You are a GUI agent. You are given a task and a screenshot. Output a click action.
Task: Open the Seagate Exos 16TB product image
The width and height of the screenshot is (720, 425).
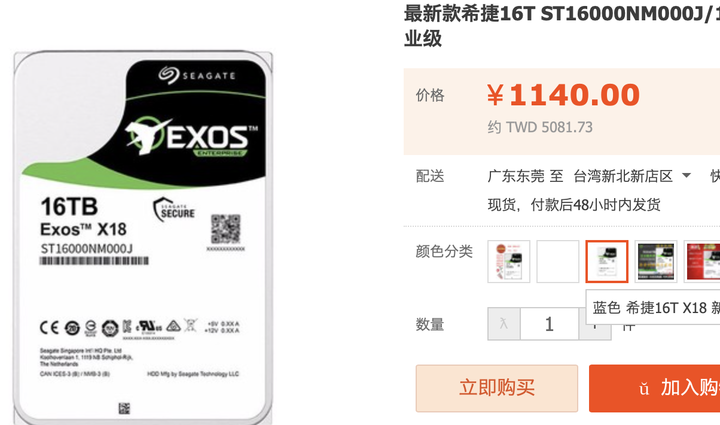[x=143, y=237]
